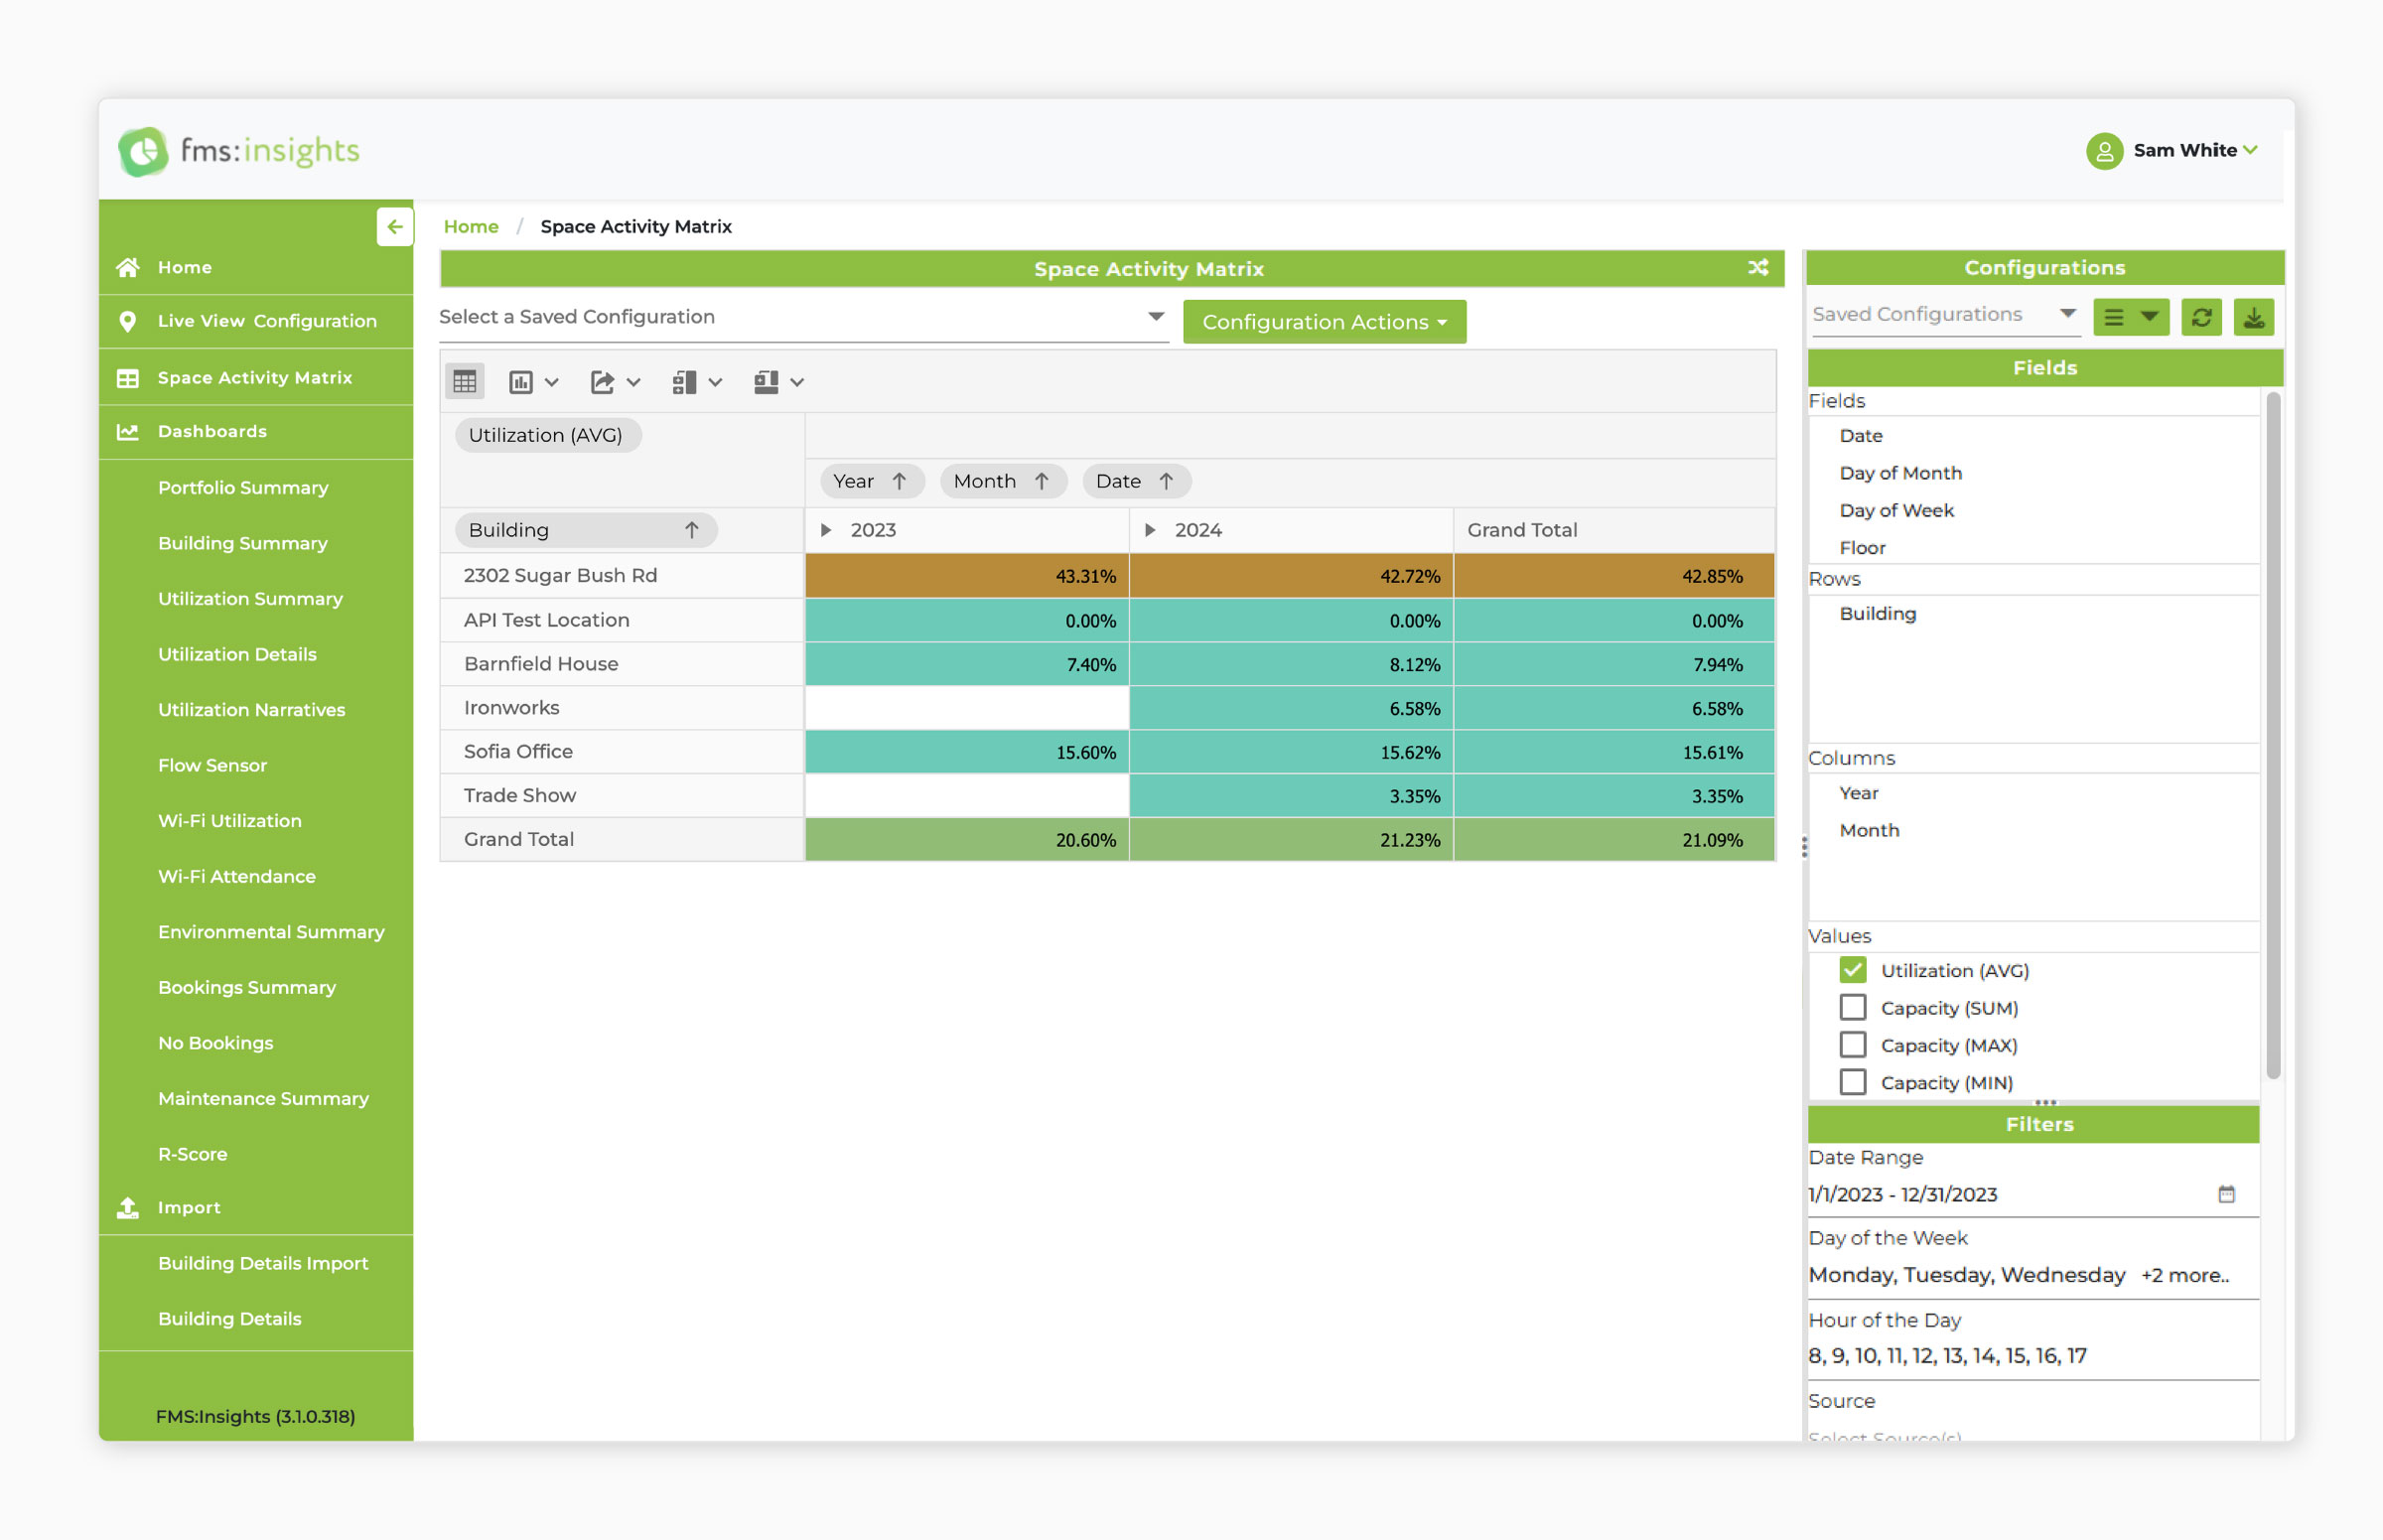Screen dimensions: 2383x1540
Task: Click the Sofia Office 15.60% cell
Action: 967,752
